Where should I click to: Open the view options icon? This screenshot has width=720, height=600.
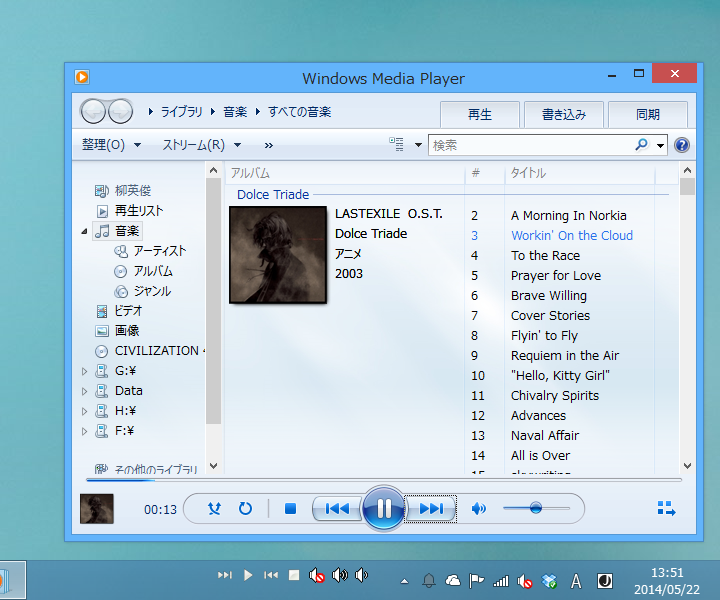[x=396, y=145]
